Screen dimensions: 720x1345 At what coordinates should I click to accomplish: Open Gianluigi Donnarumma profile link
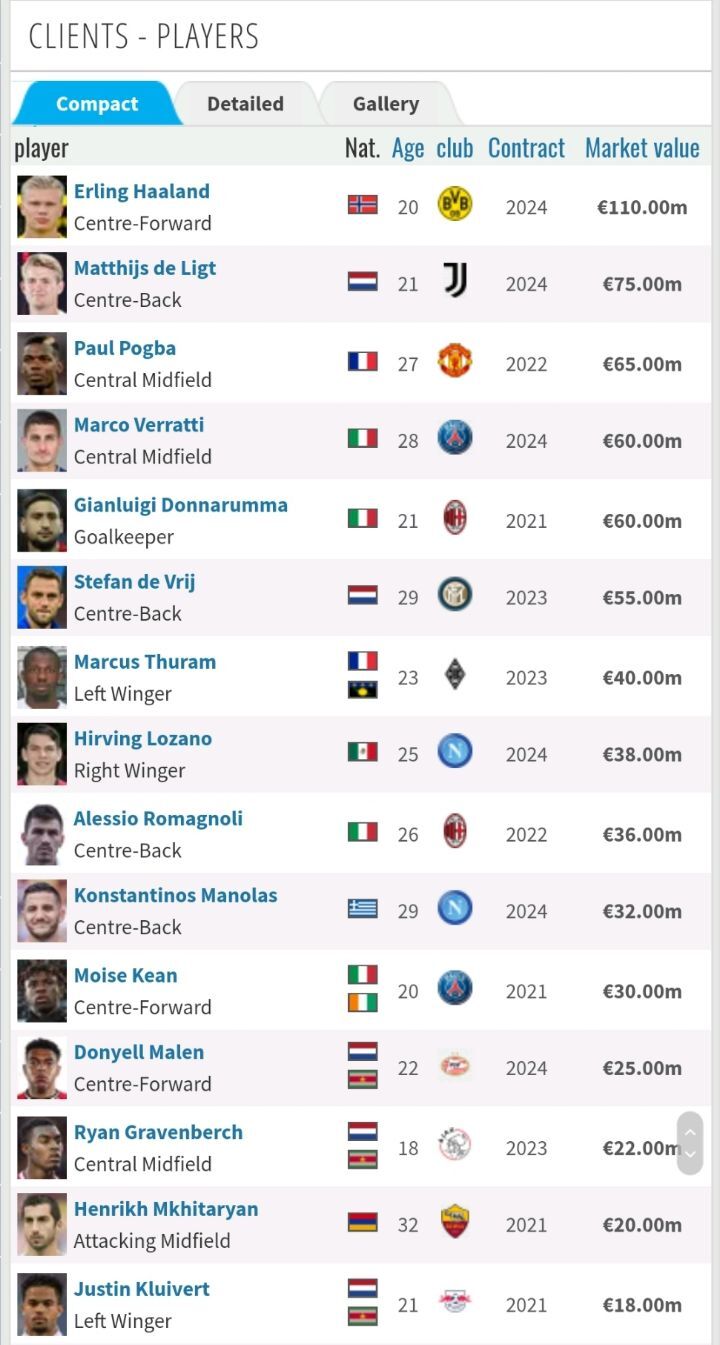181,505
